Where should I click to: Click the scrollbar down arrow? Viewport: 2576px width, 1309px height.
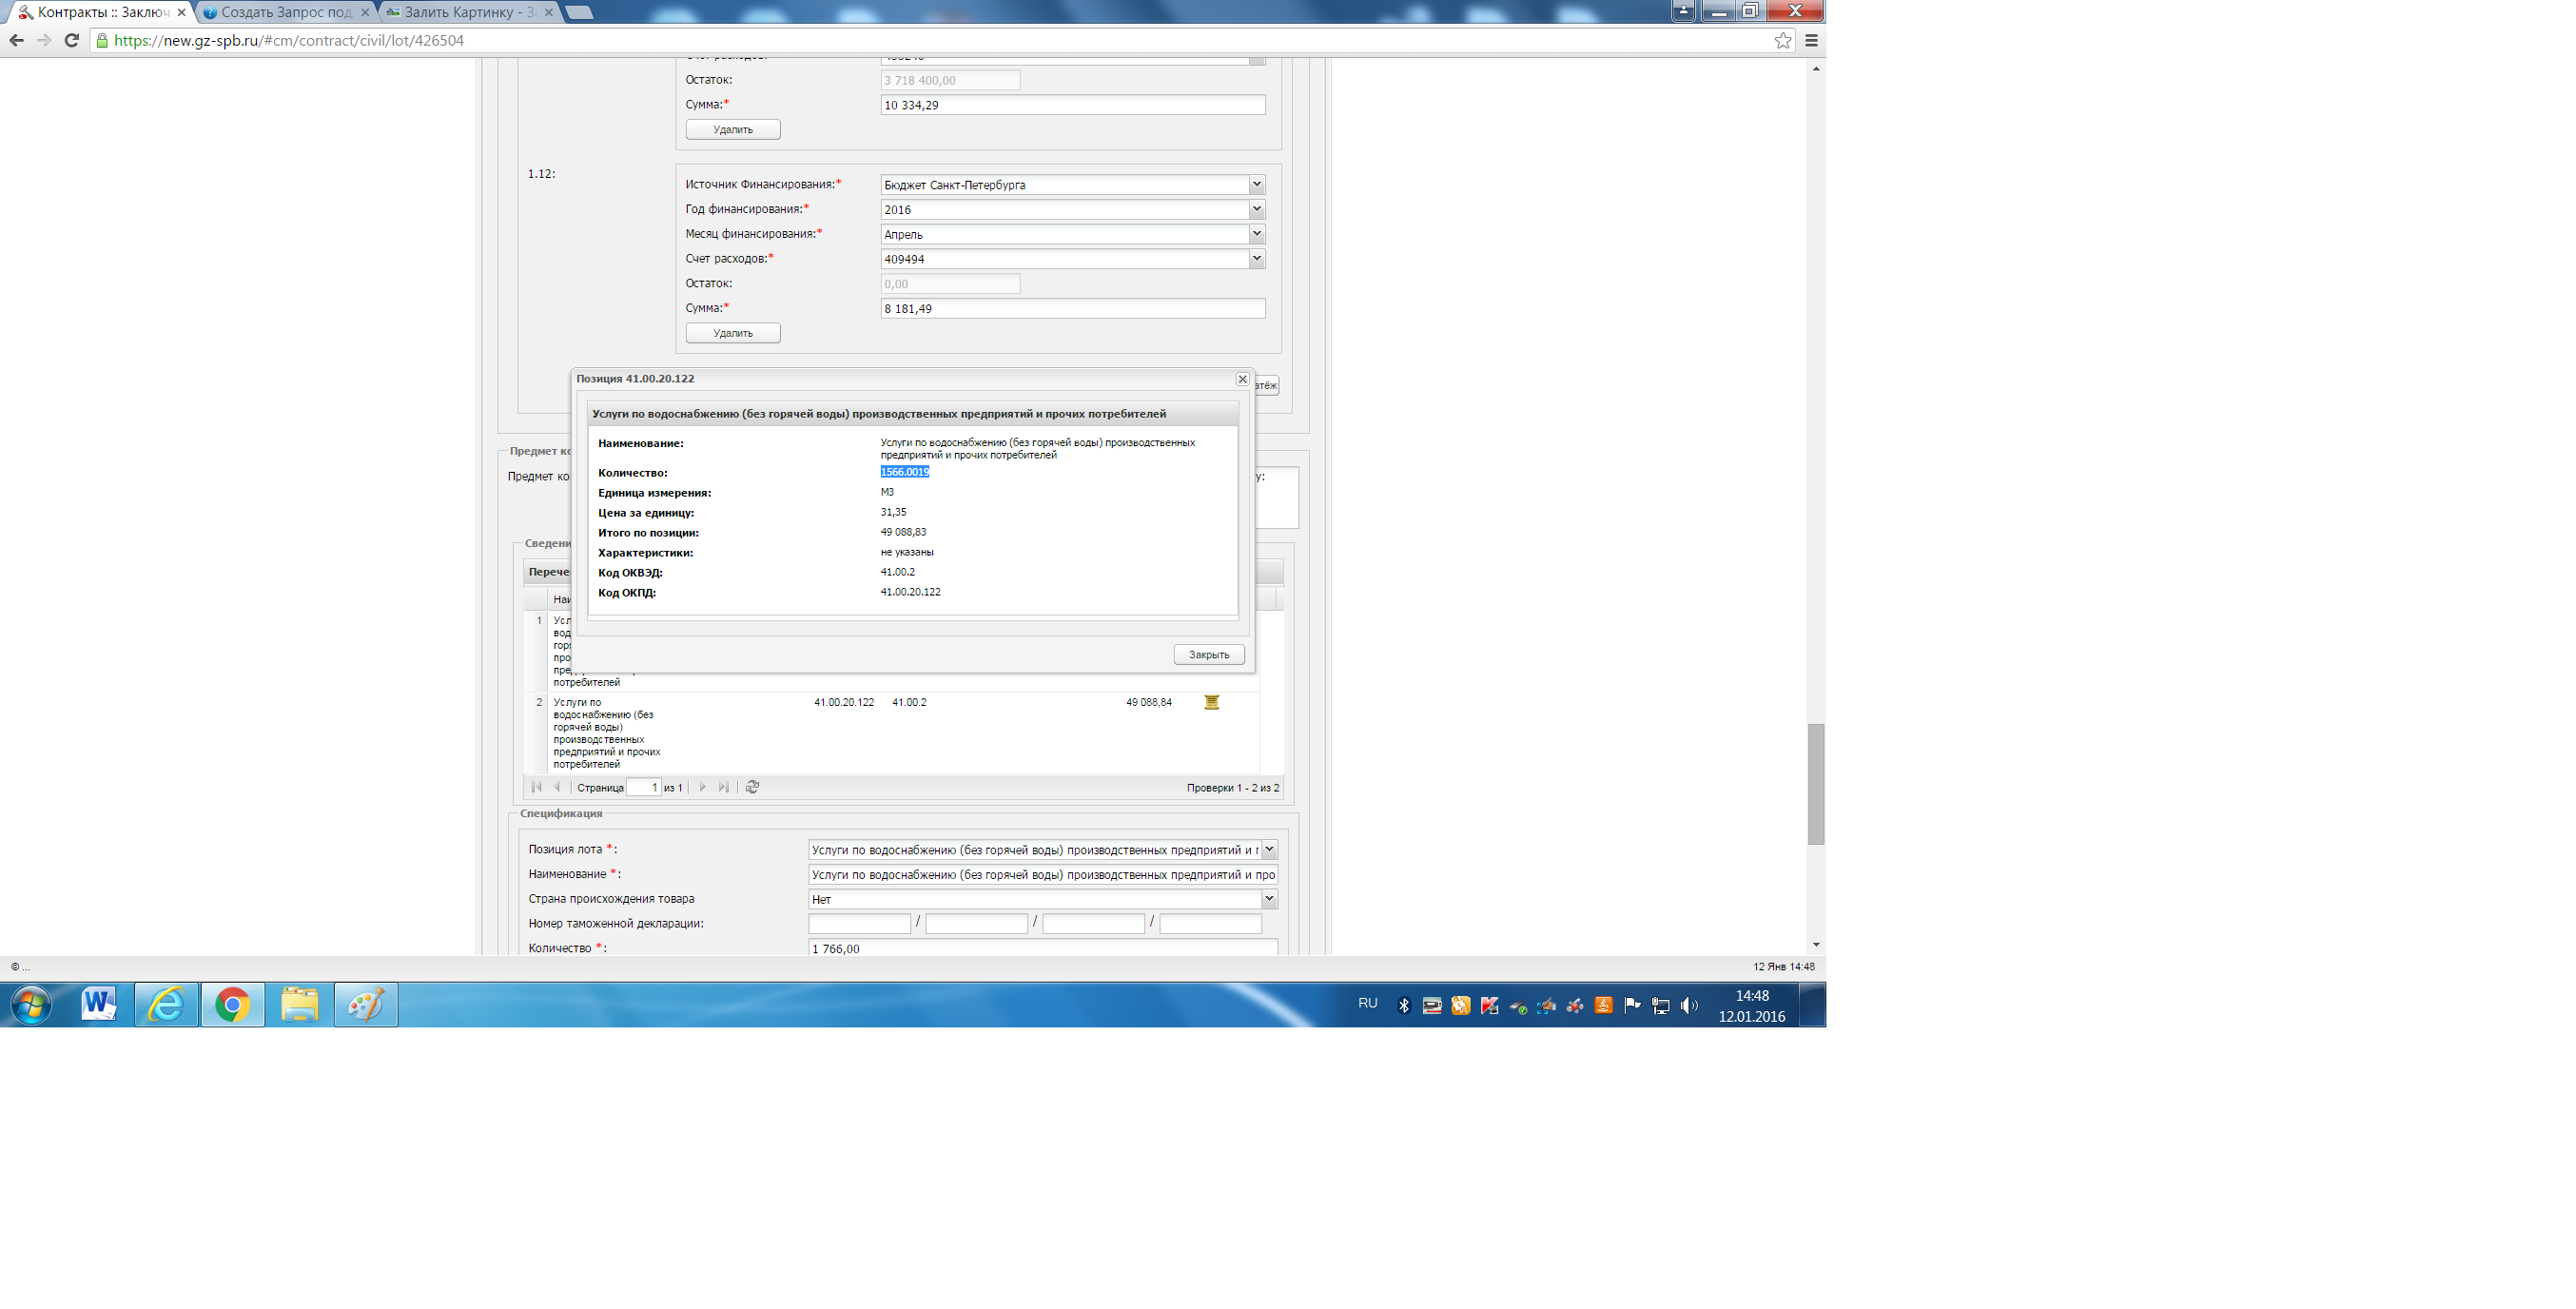tap(1816, 944)
